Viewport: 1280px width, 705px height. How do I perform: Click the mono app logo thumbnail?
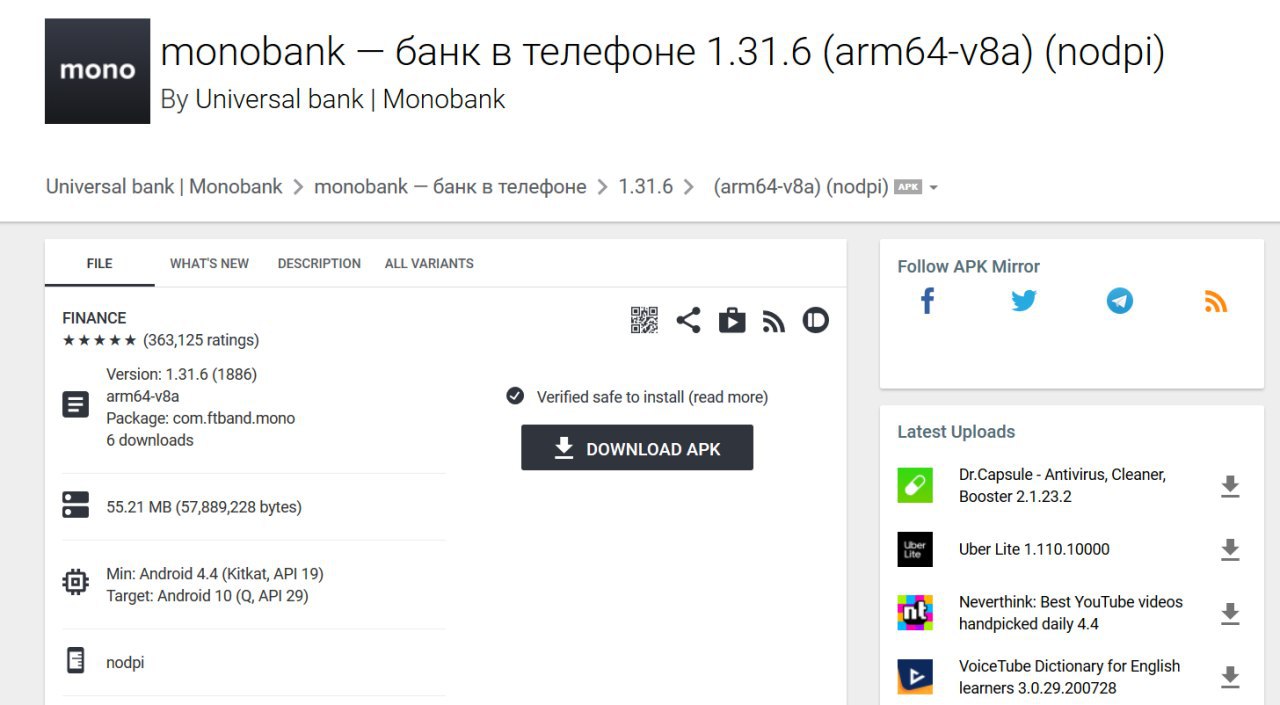[97, 71]
